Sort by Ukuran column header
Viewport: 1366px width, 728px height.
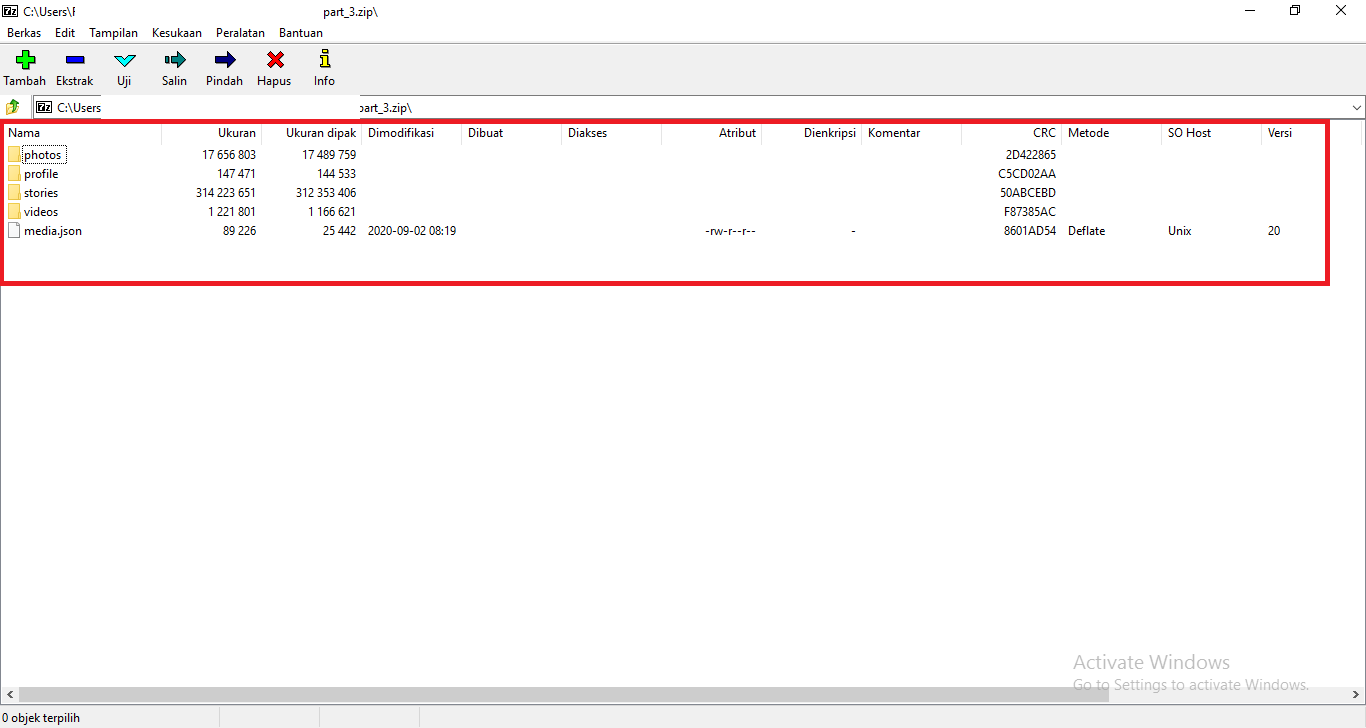click(212, 133)
